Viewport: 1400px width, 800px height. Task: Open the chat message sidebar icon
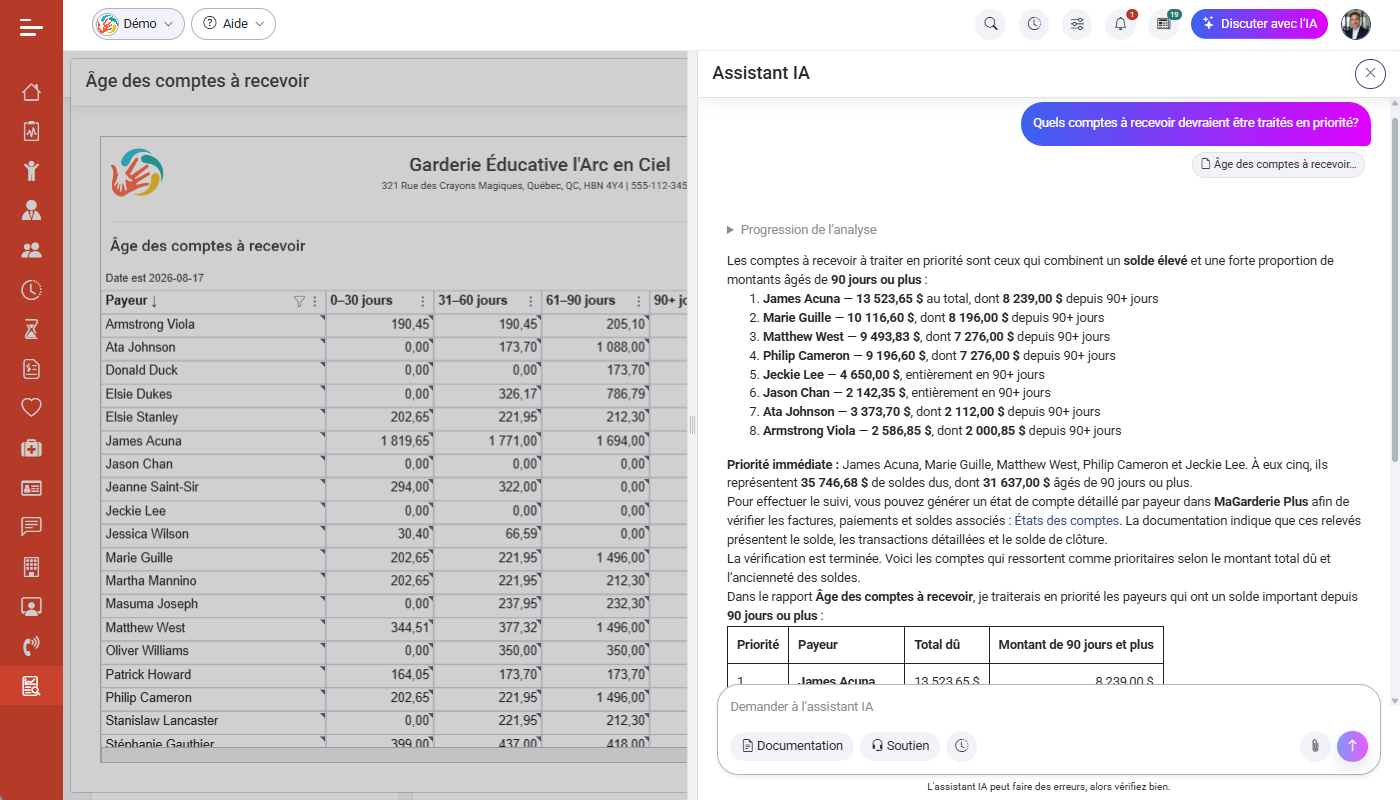coord(31,527)
